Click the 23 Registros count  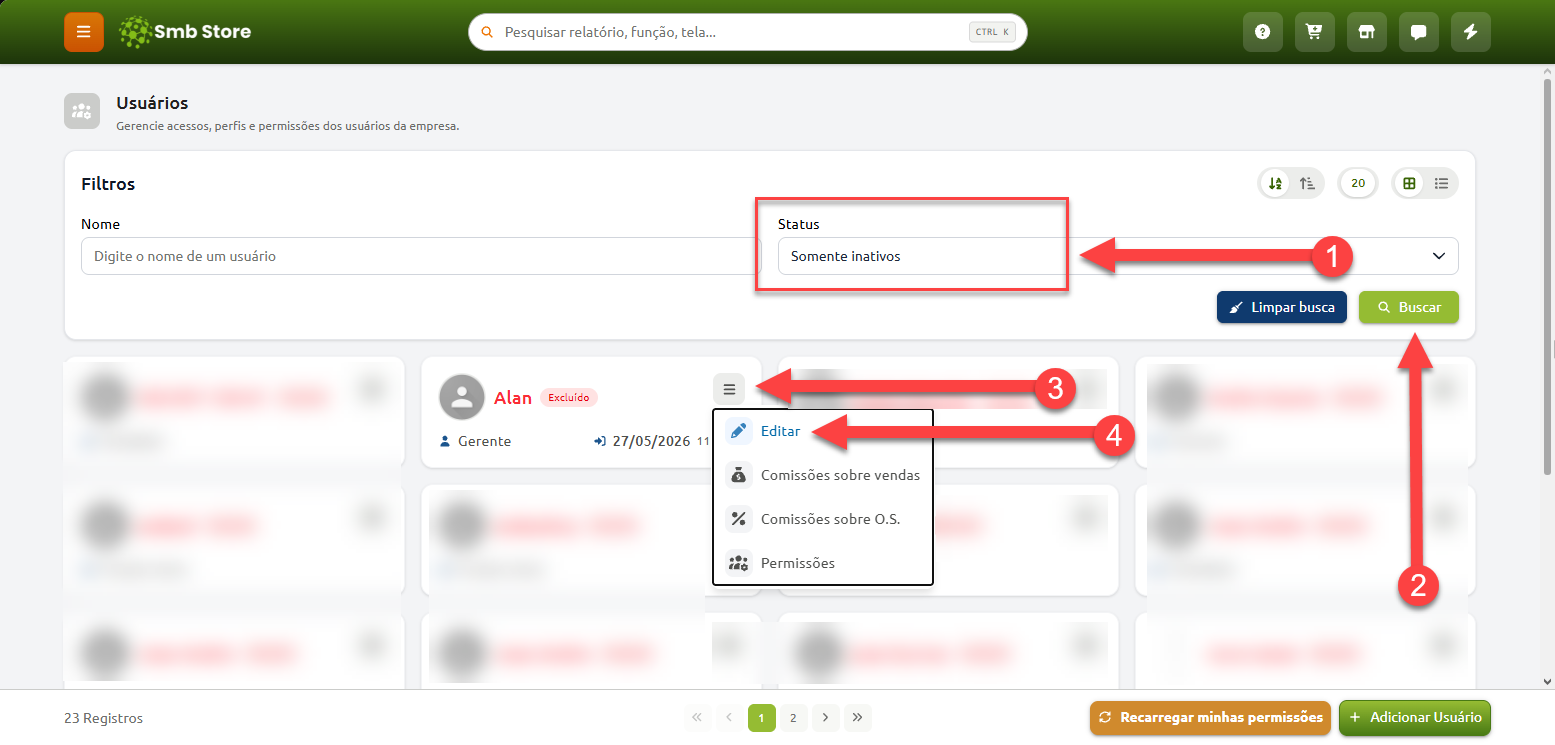click(x=103, y=718)
